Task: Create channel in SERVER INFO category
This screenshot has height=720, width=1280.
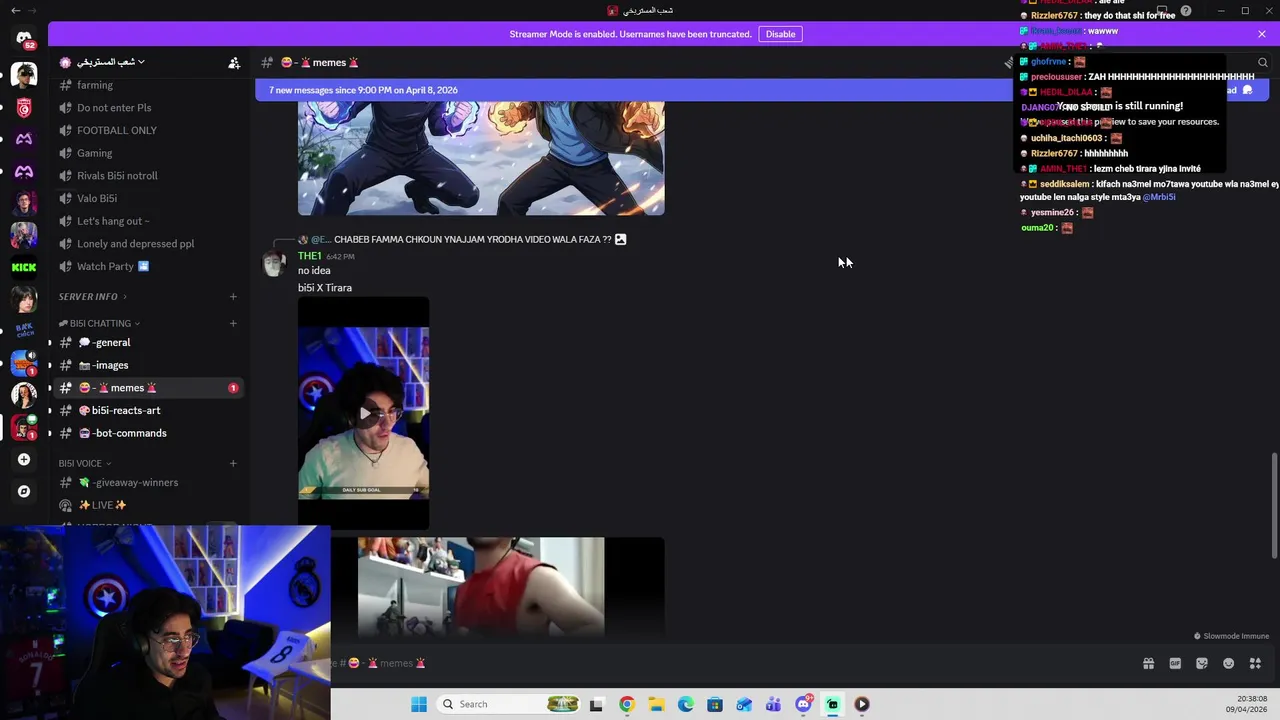Action: click(x=233, y=296)
